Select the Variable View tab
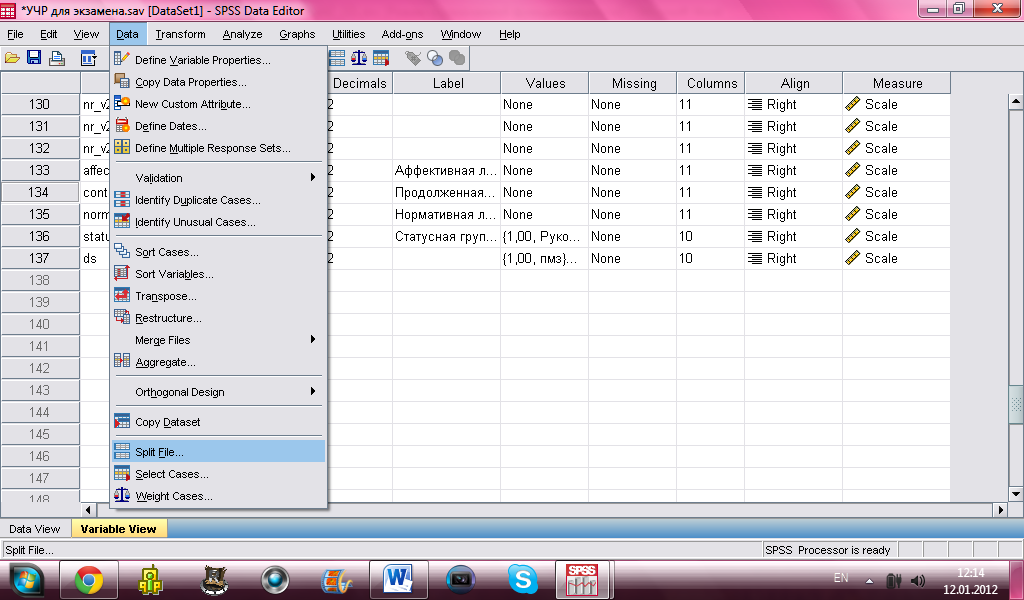Image resolution: width=1024 pixels, height=600 pixels. tap(118, 529)
